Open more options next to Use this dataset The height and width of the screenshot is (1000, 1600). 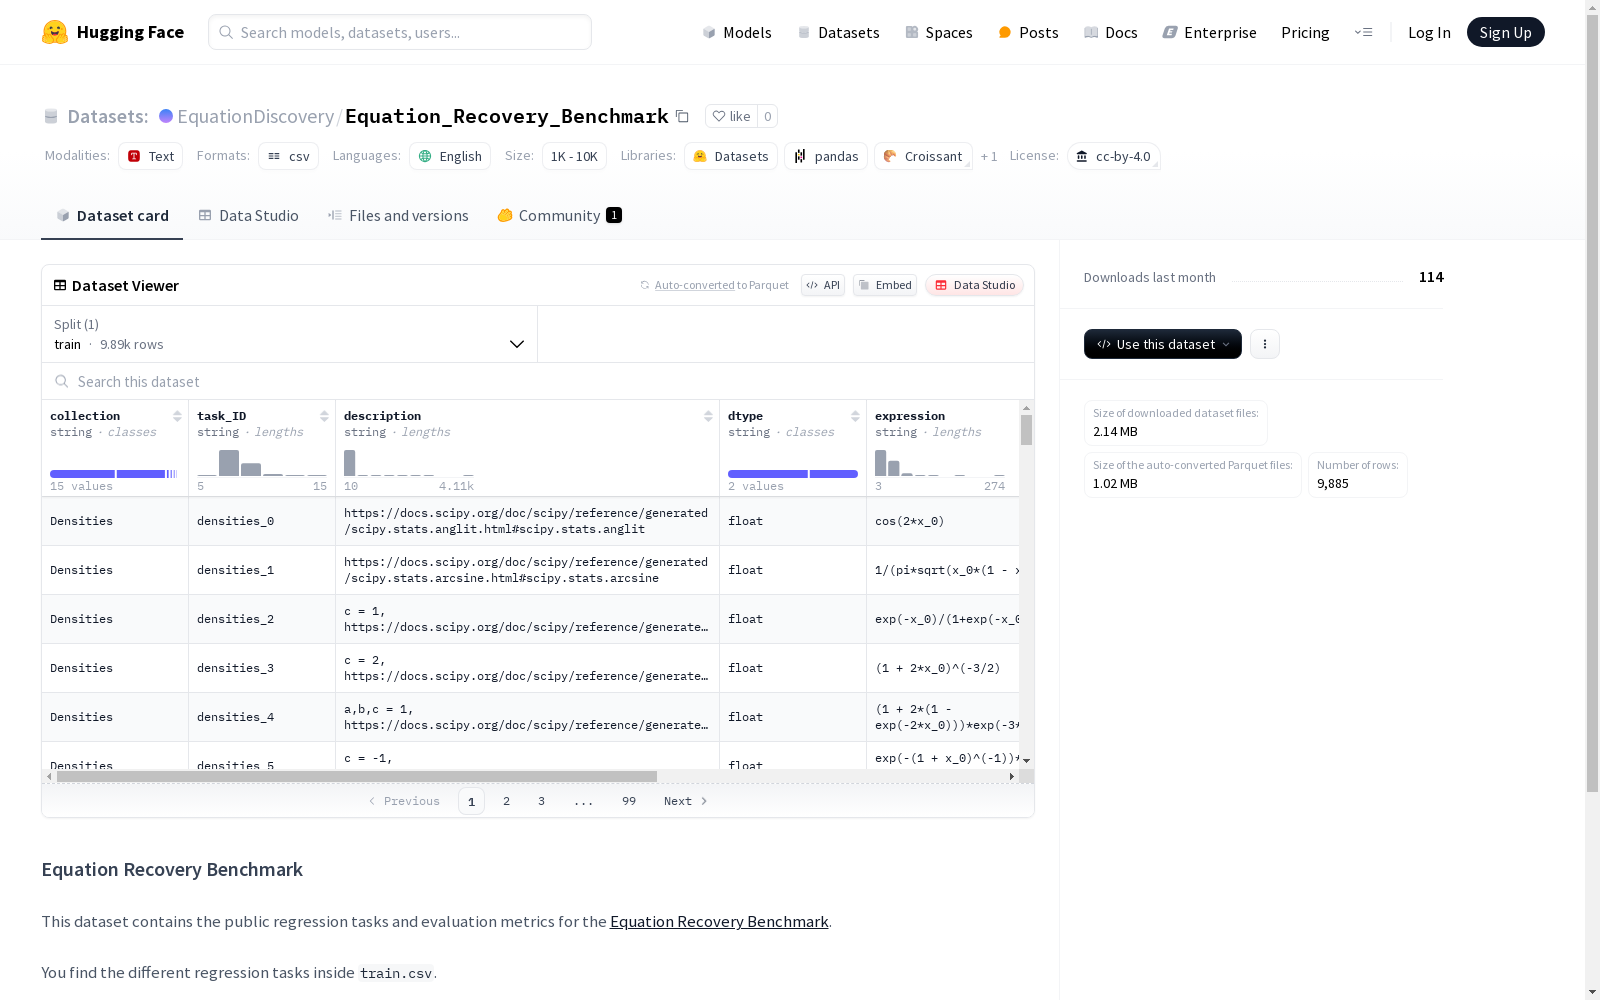click(1265, 344)
